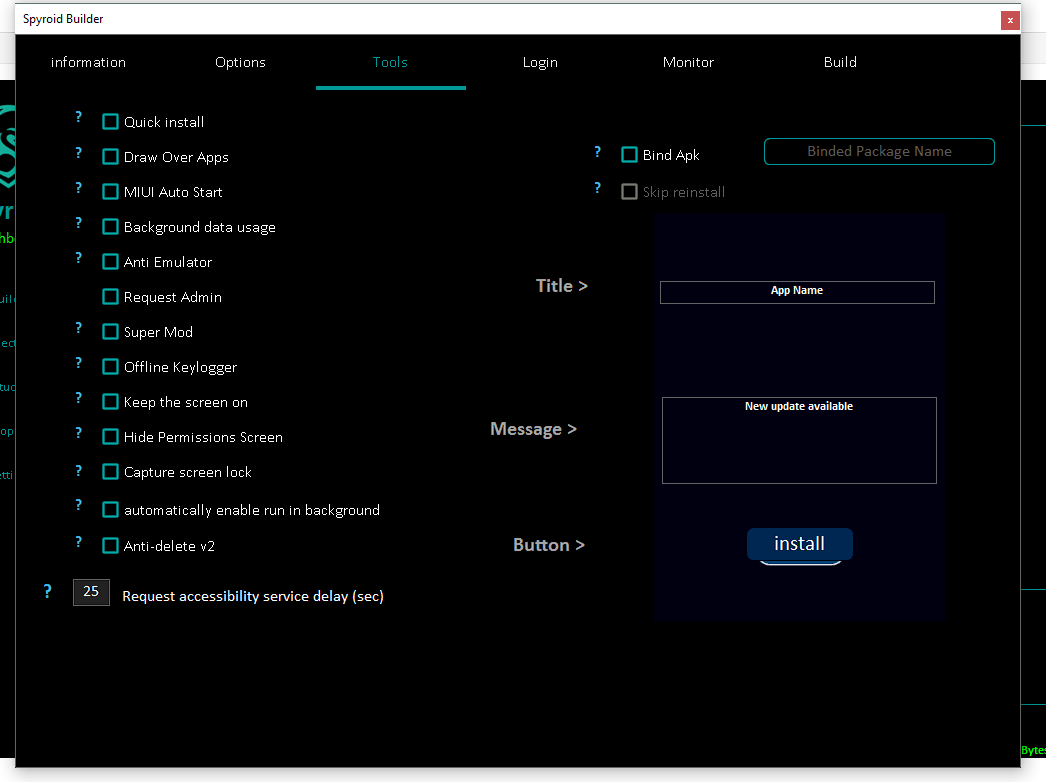Show help for Super Mod option
Image resolution: width=1046 pixels, height=782 pixels.
[78, 328]
